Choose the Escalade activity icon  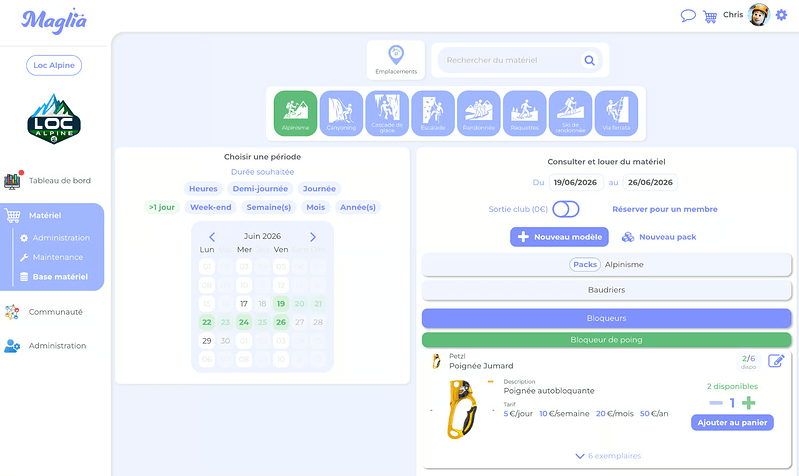click(433, 113)
